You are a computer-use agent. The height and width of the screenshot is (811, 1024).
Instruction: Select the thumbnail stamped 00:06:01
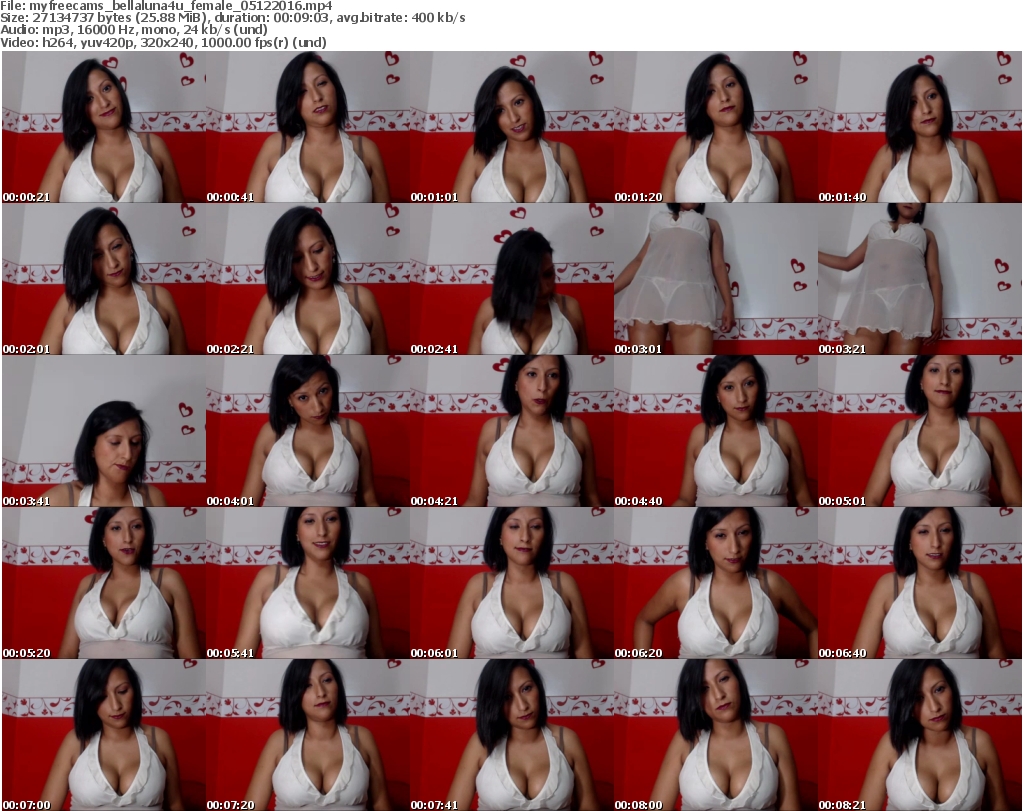[x=511, y=583]
